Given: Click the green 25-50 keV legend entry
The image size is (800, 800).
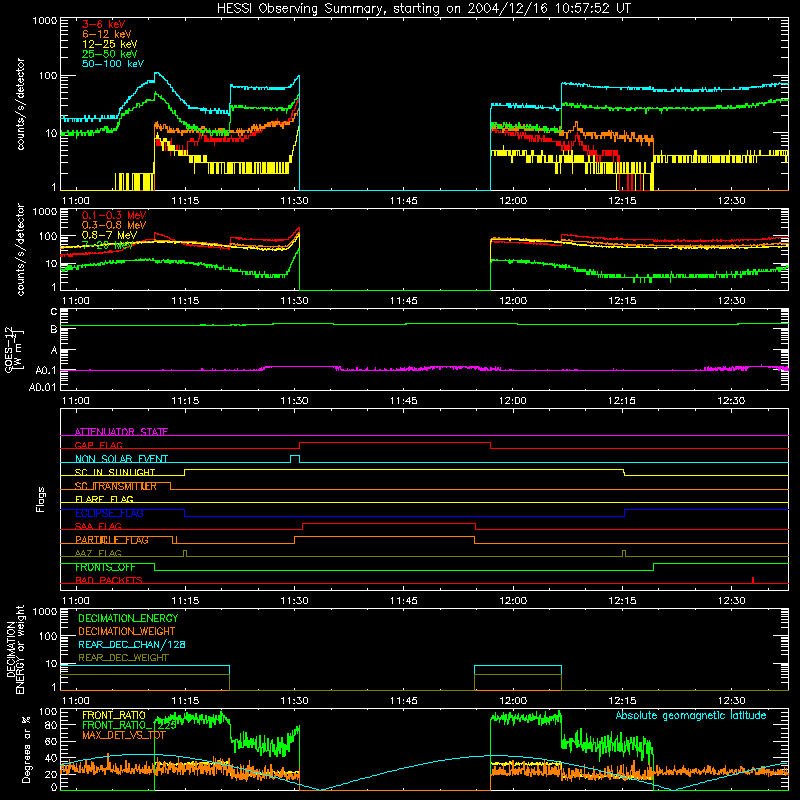Looking at the screenshot, I should pyautogui.click(x=110, y=54).
